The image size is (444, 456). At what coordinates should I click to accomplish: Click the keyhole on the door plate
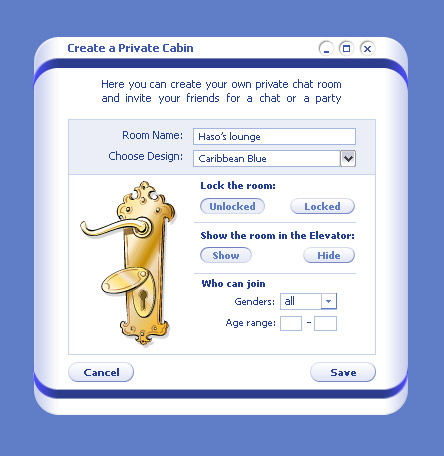(x=143, y=299)
